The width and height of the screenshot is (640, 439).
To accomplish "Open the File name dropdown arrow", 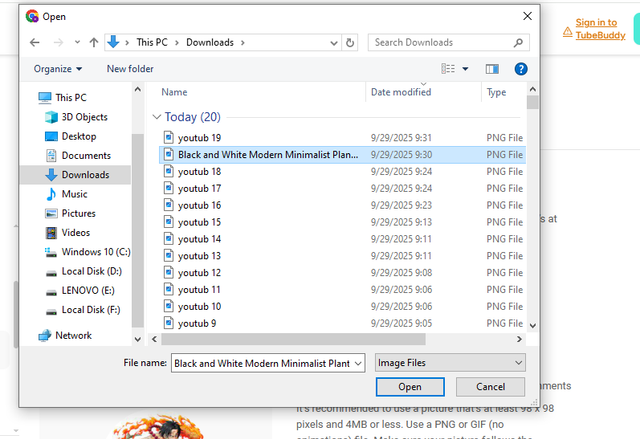I will point(358,363).
